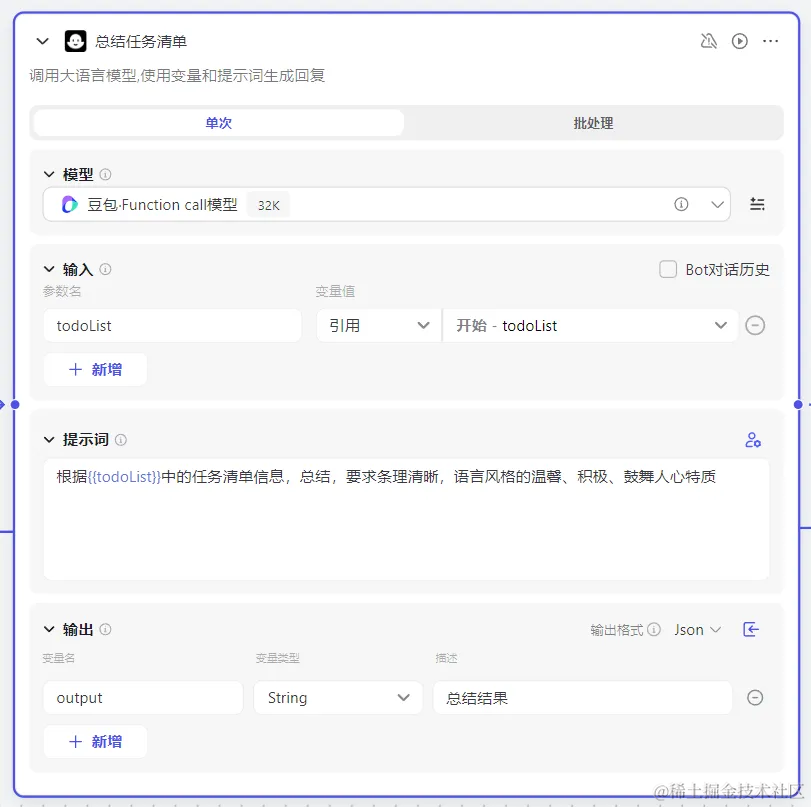
Task: Switch to the 单次 tab
Action: (218, 123)
